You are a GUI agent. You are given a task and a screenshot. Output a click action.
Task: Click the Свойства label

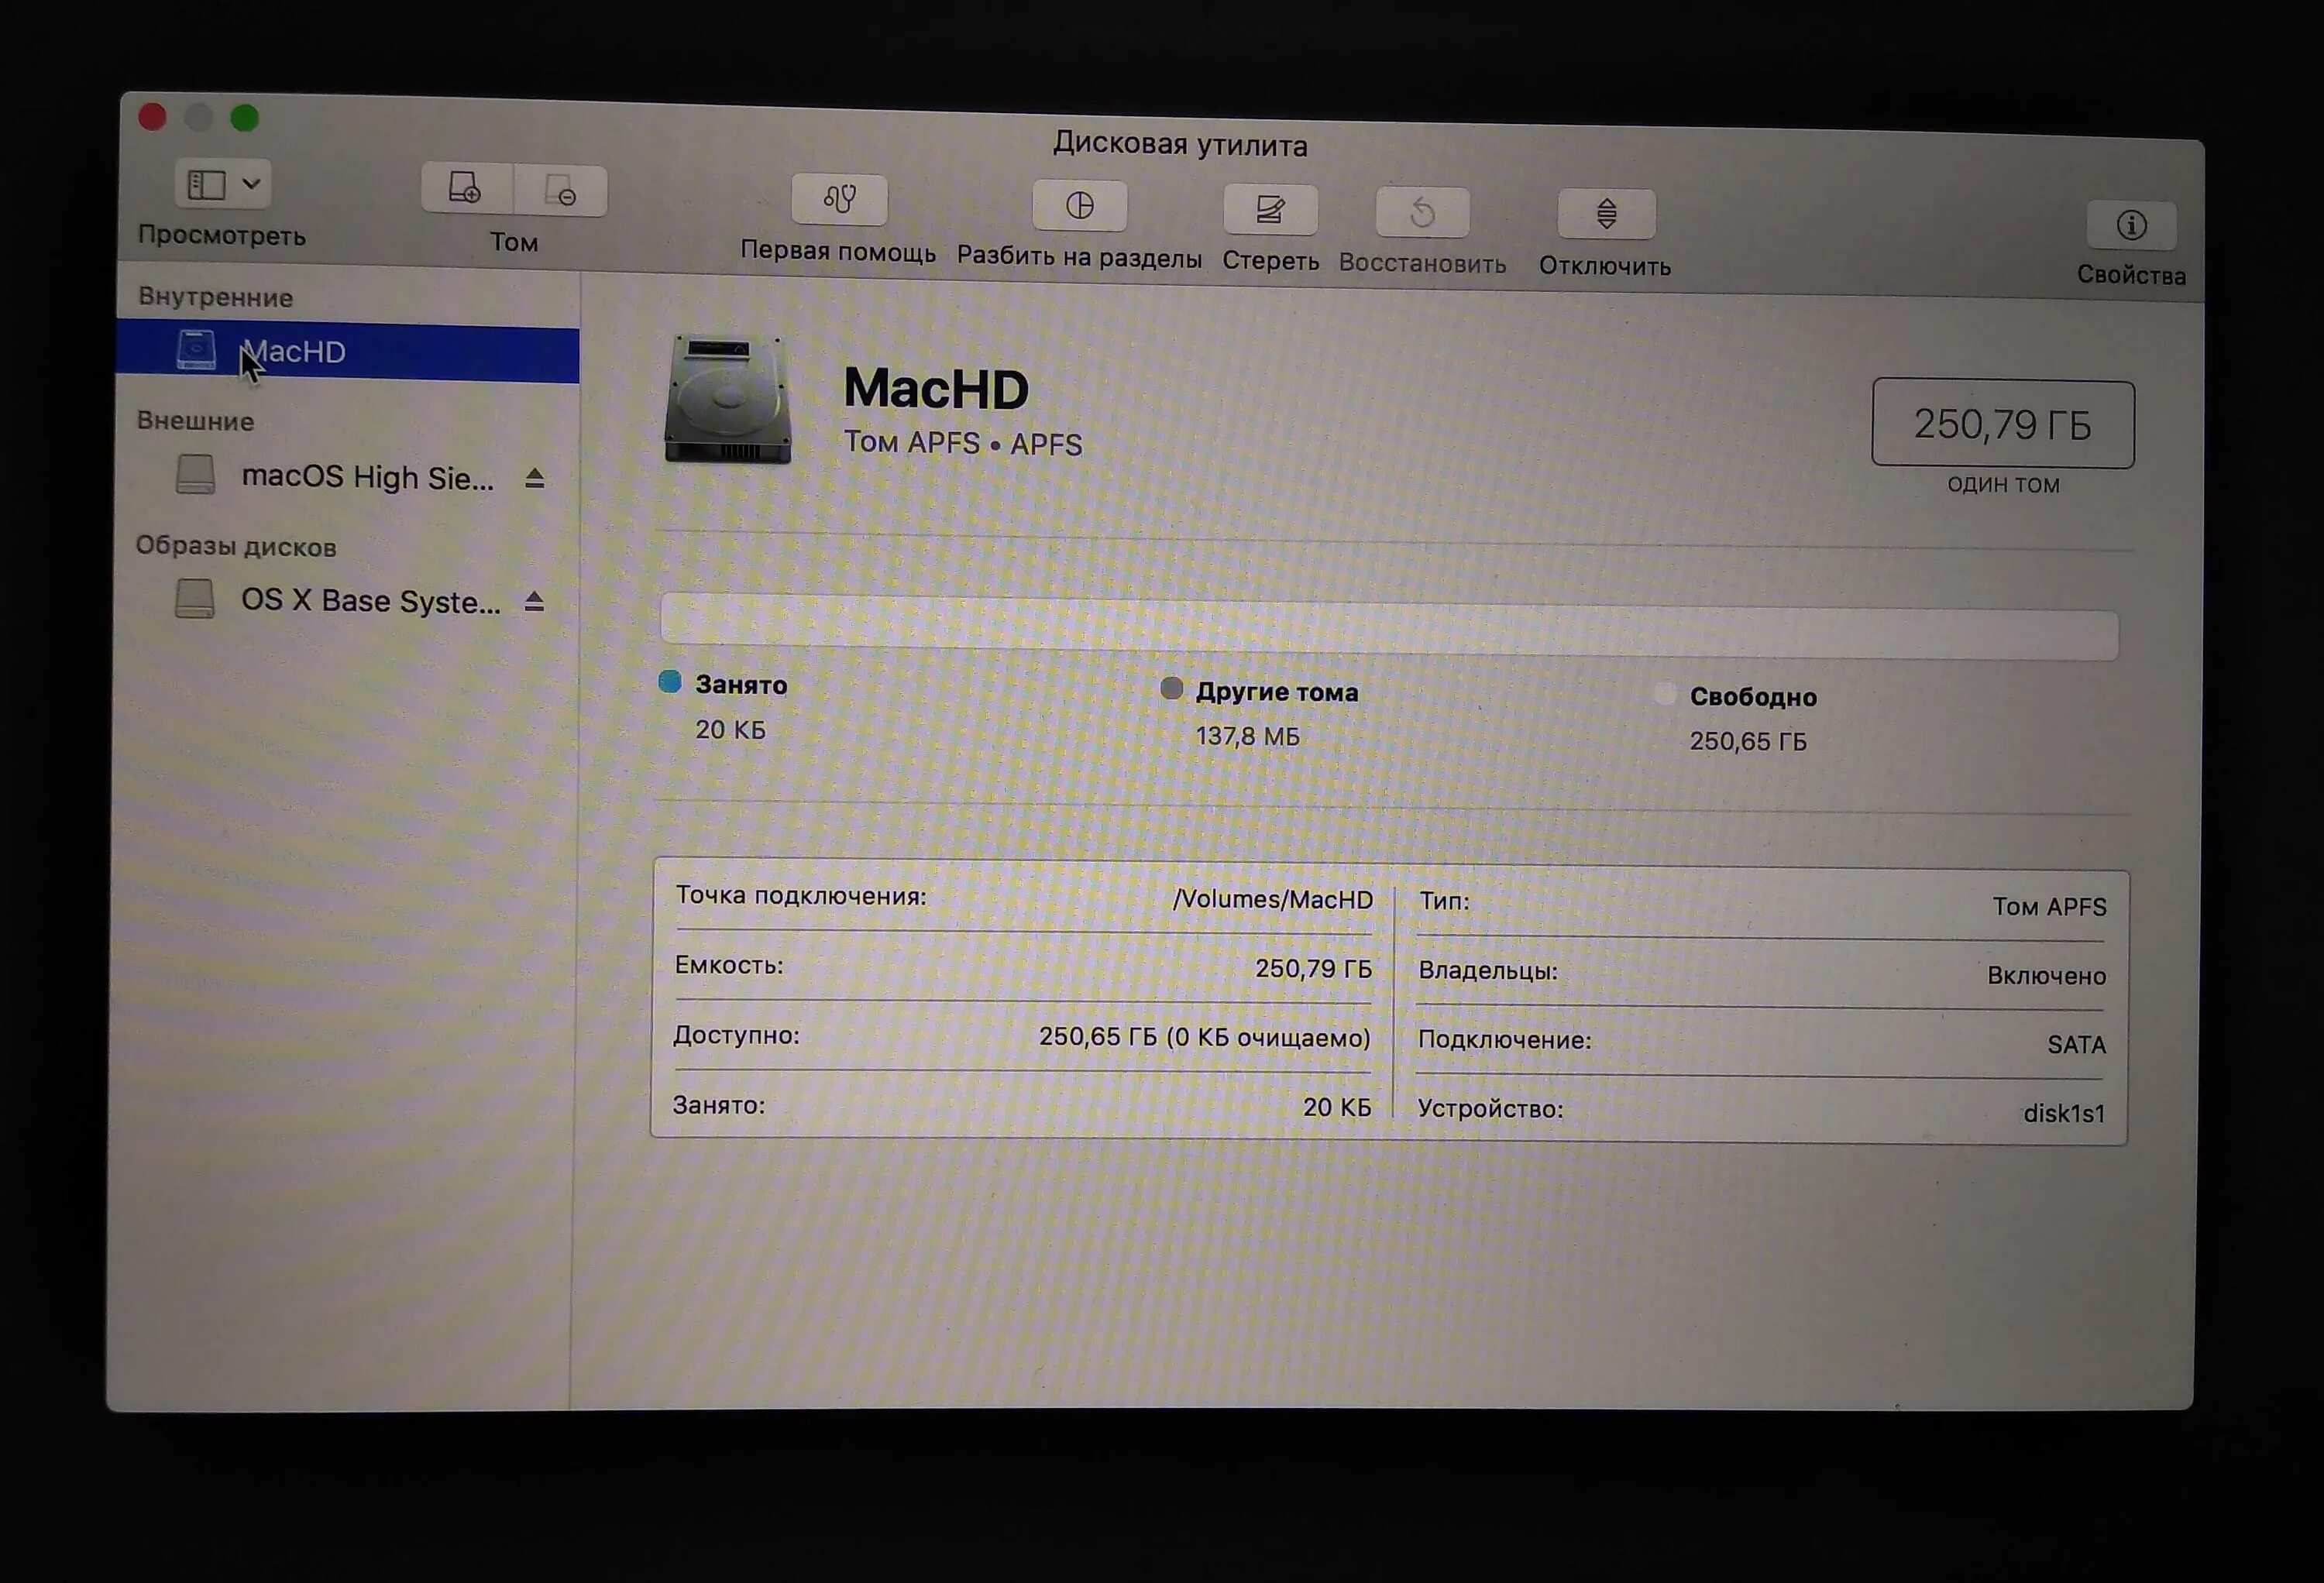2132,275
